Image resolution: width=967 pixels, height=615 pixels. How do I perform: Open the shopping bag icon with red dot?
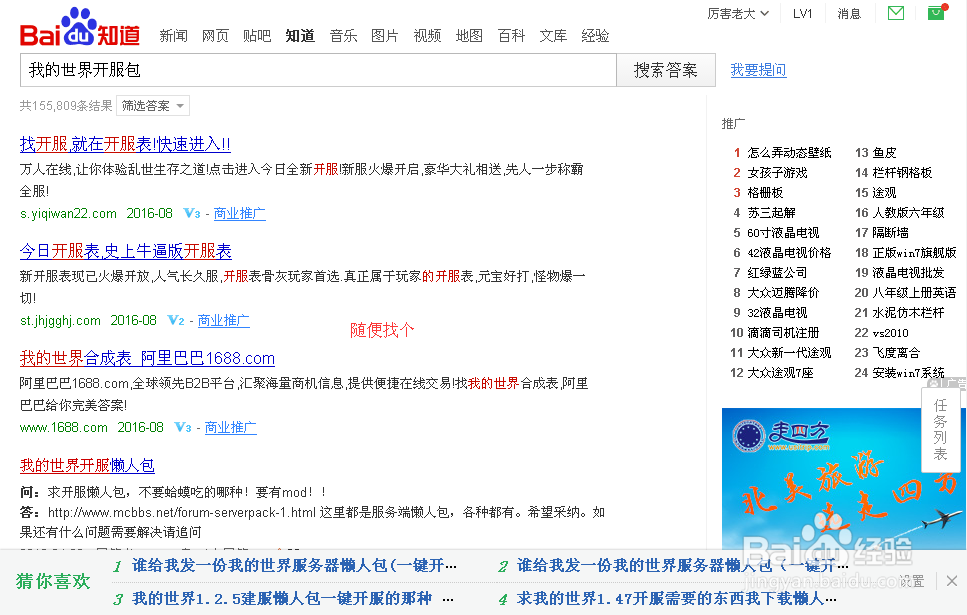point(936,12)
